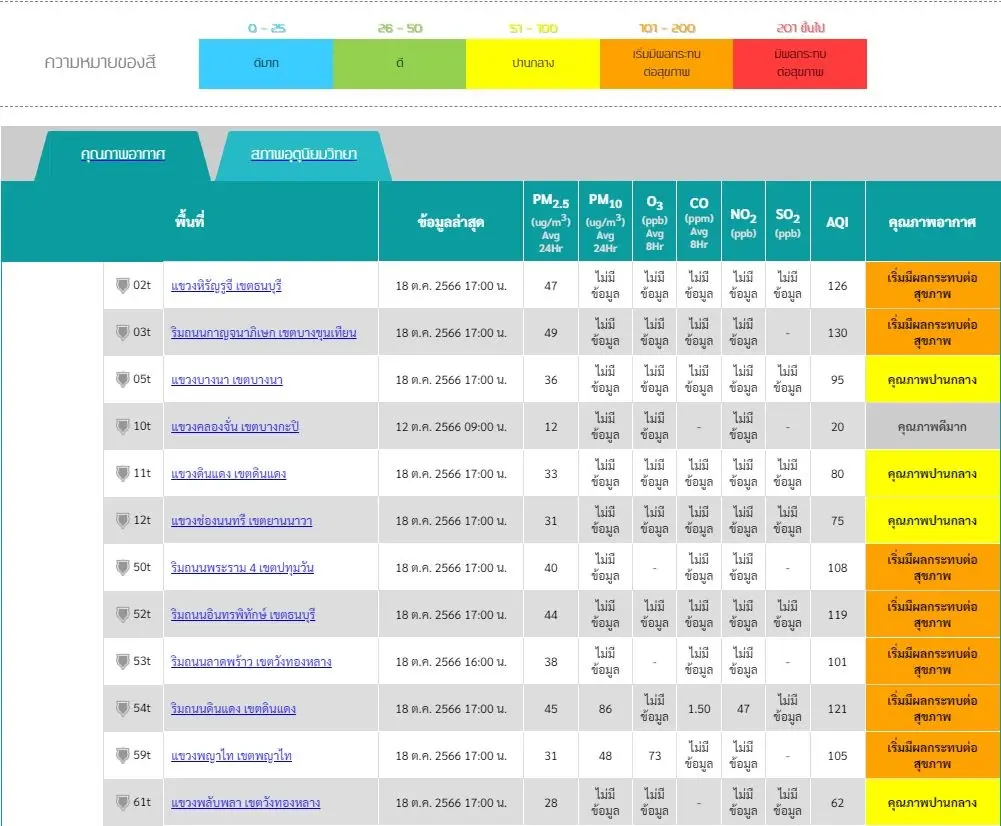The image size is (1001, 826).
Task: Click the CO (ppm) column header
Action: click(x=699, y=222)
